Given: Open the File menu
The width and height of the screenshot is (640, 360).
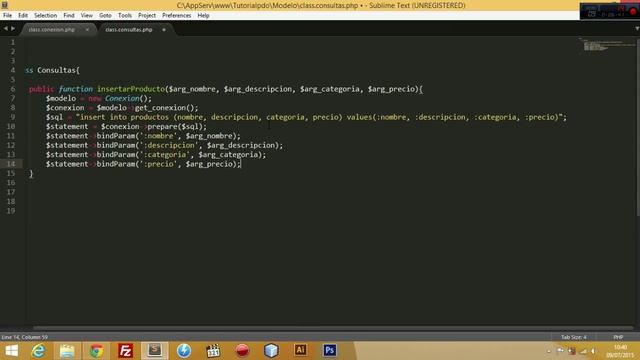Looking at the screenshot, I should 7,16.
